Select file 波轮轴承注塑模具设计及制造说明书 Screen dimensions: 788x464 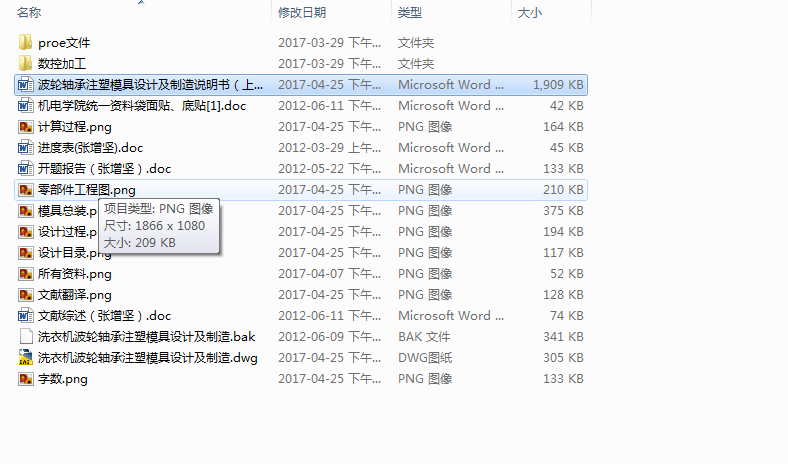[x=150, y=84]
